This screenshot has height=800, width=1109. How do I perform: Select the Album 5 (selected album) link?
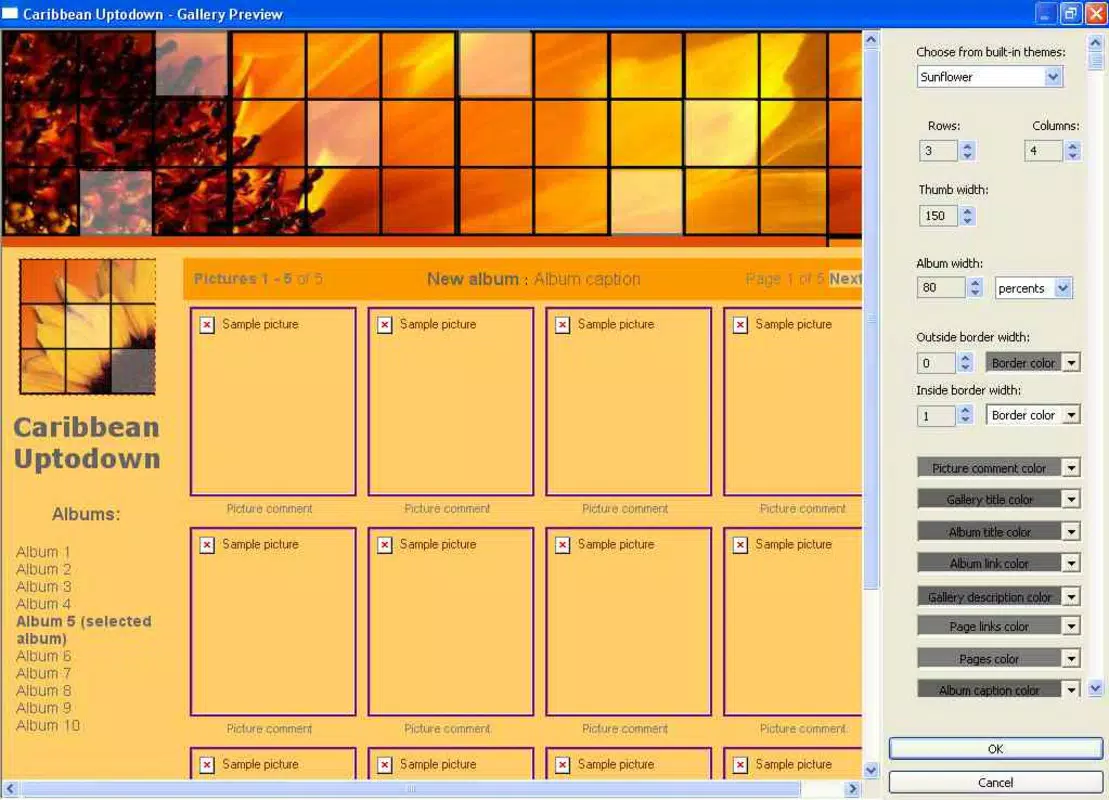click(x=83, y=630)
